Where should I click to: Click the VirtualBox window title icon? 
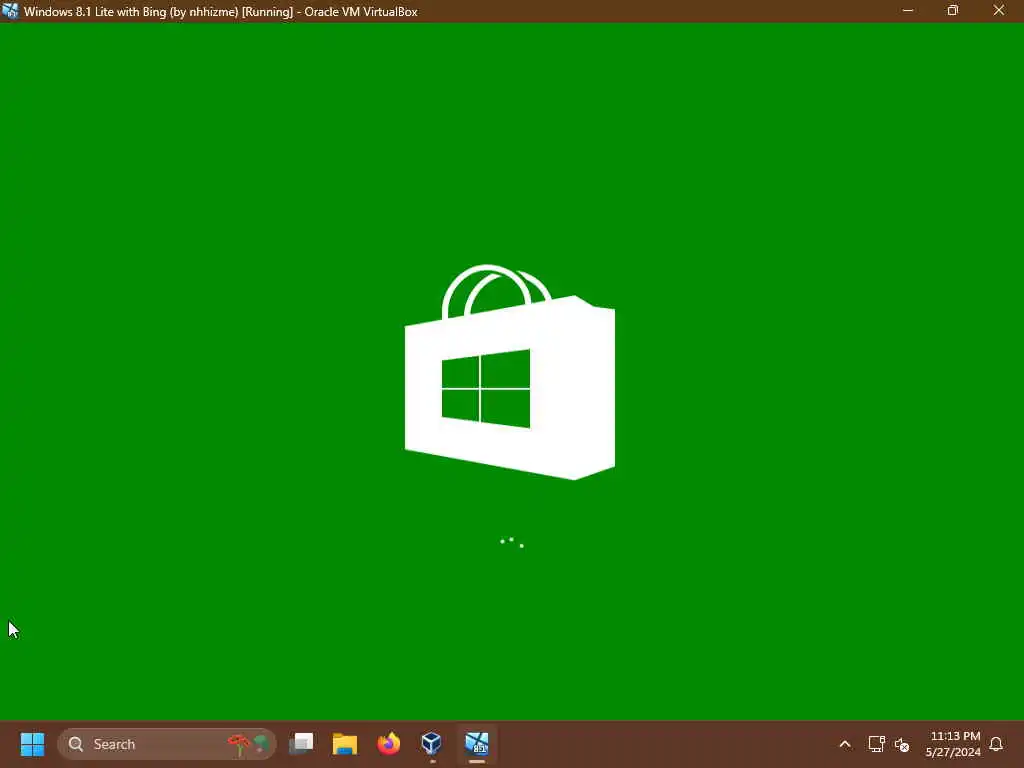[x=10, y=11]
